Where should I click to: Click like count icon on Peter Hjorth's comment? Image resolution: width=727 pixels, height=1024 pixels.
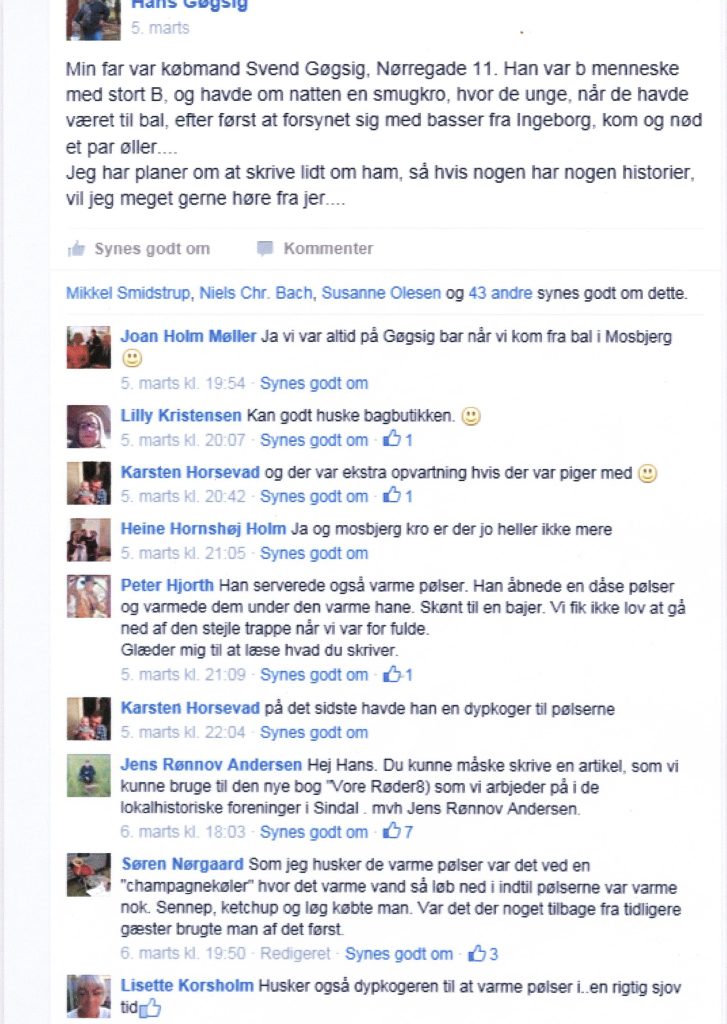tap(392, 673)
